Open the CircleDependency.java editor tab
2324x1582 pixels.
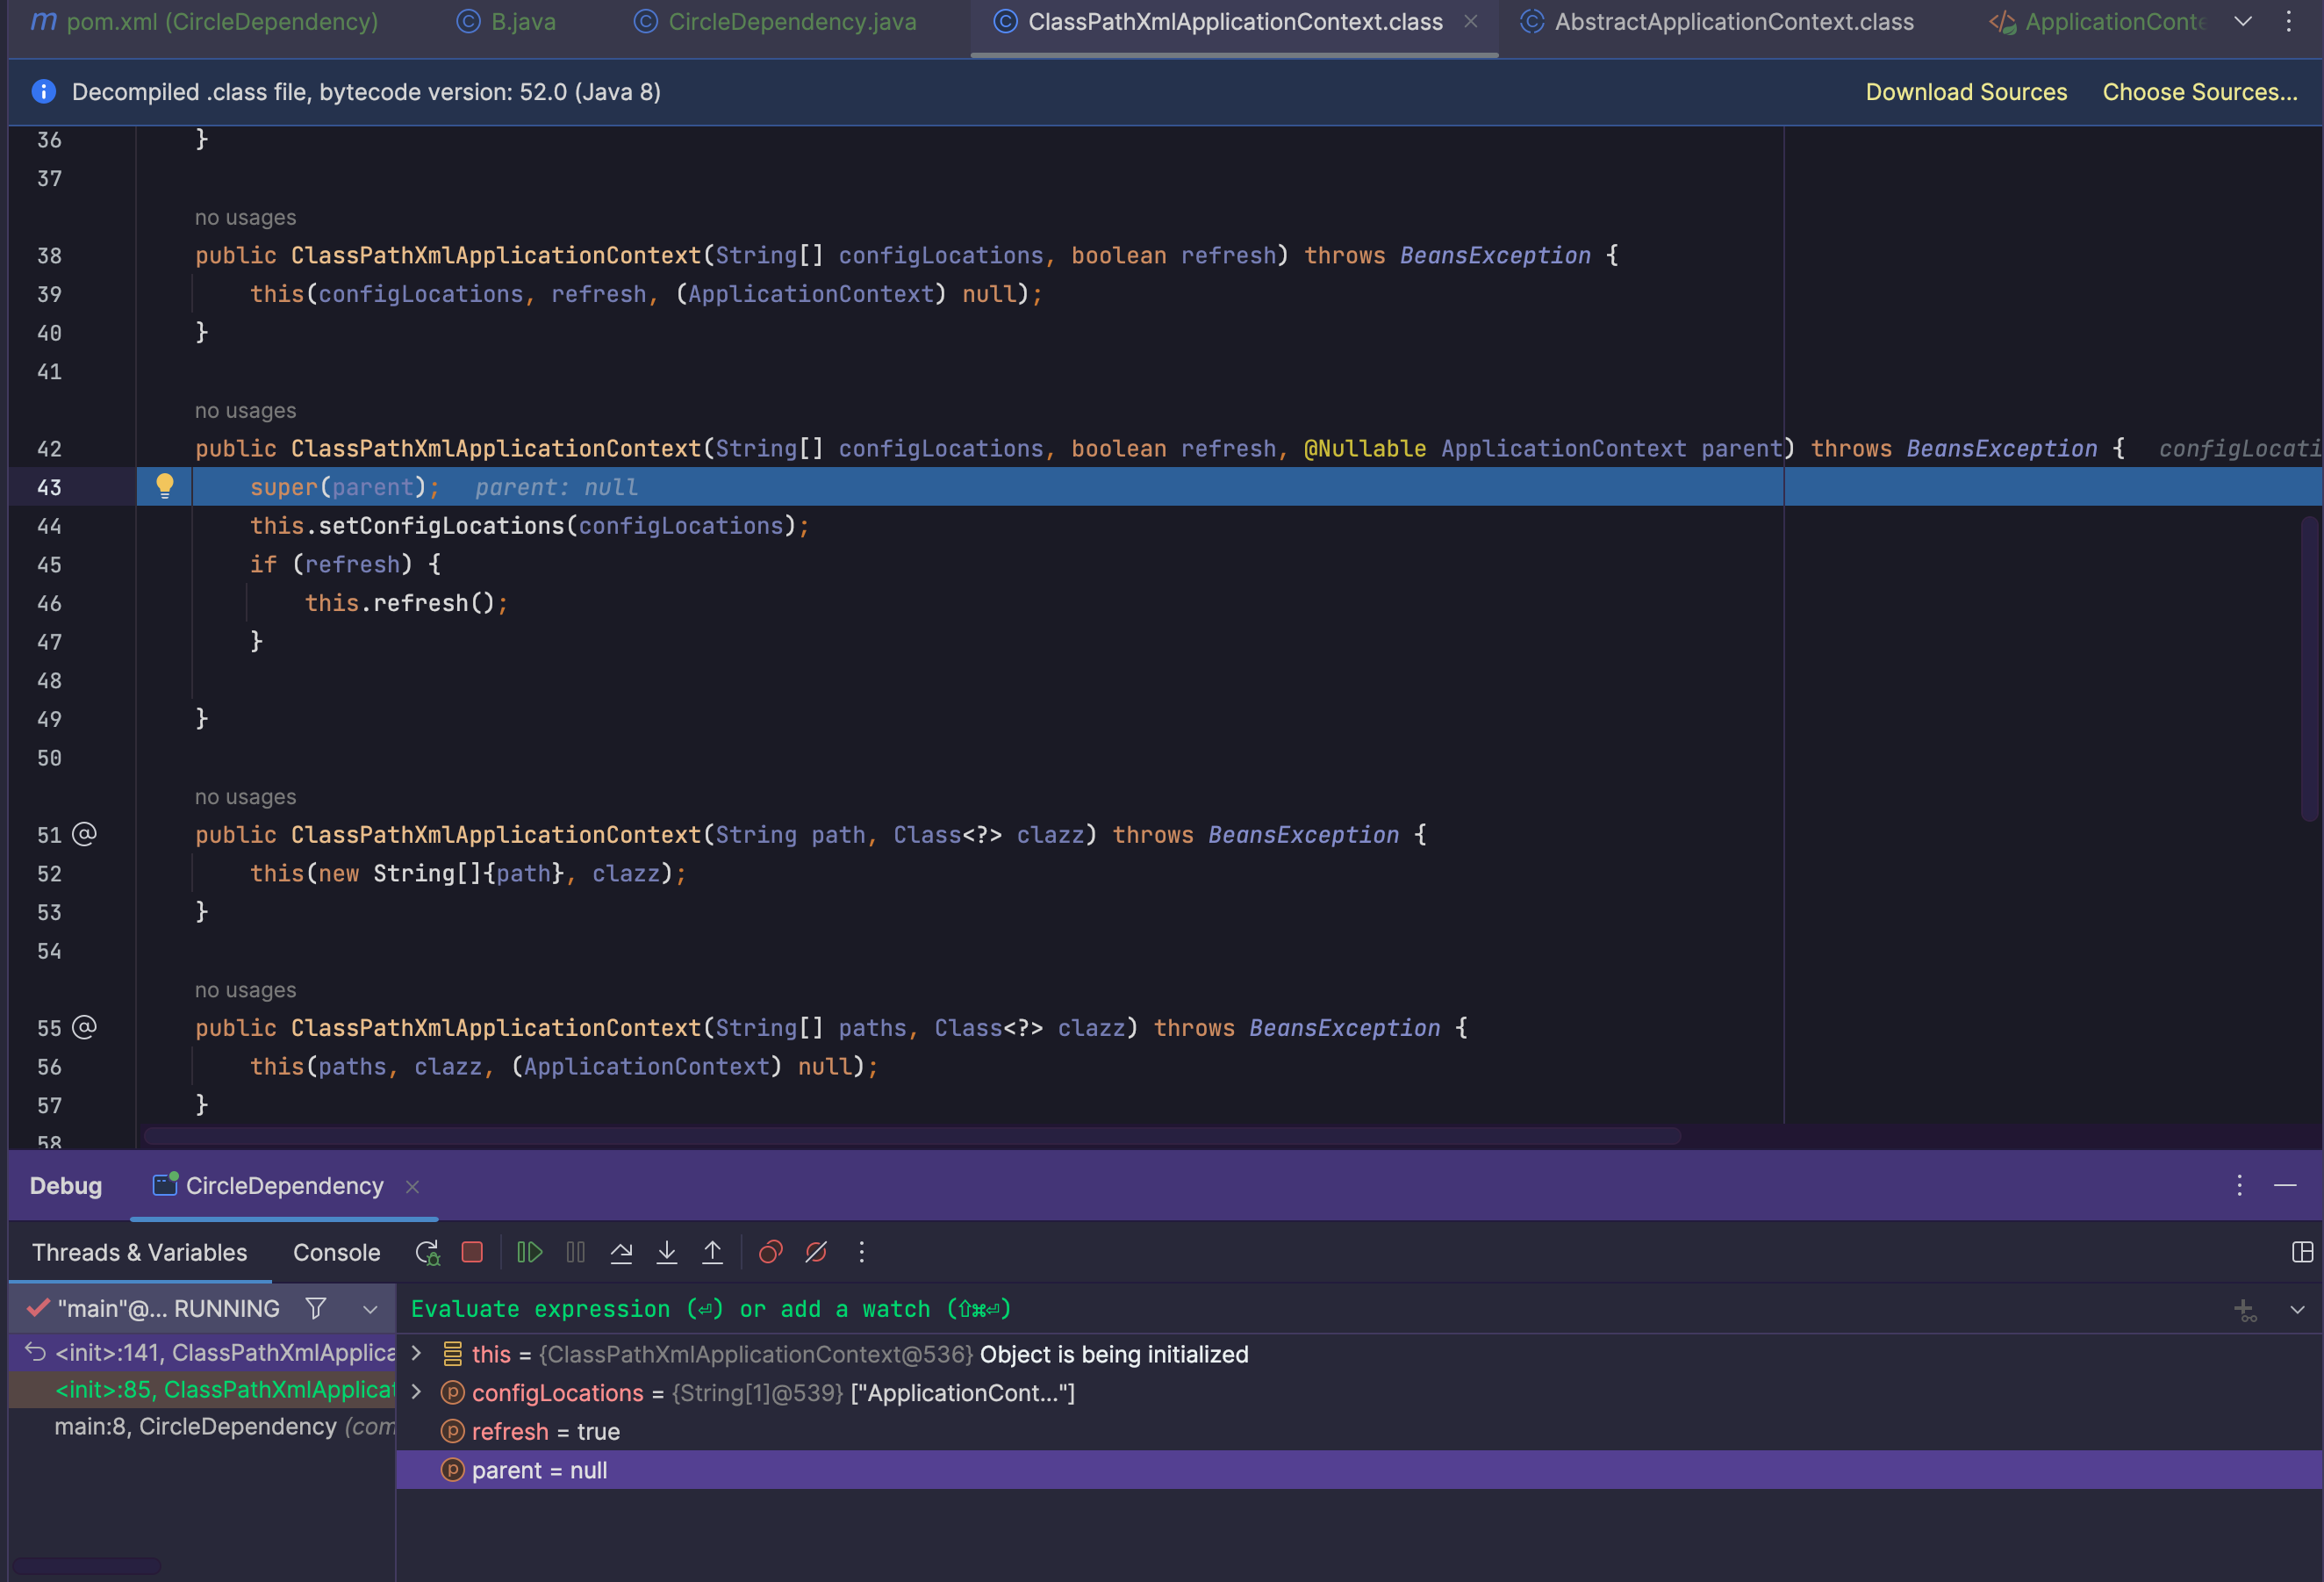pyautogui.click(x=791, y=21)
